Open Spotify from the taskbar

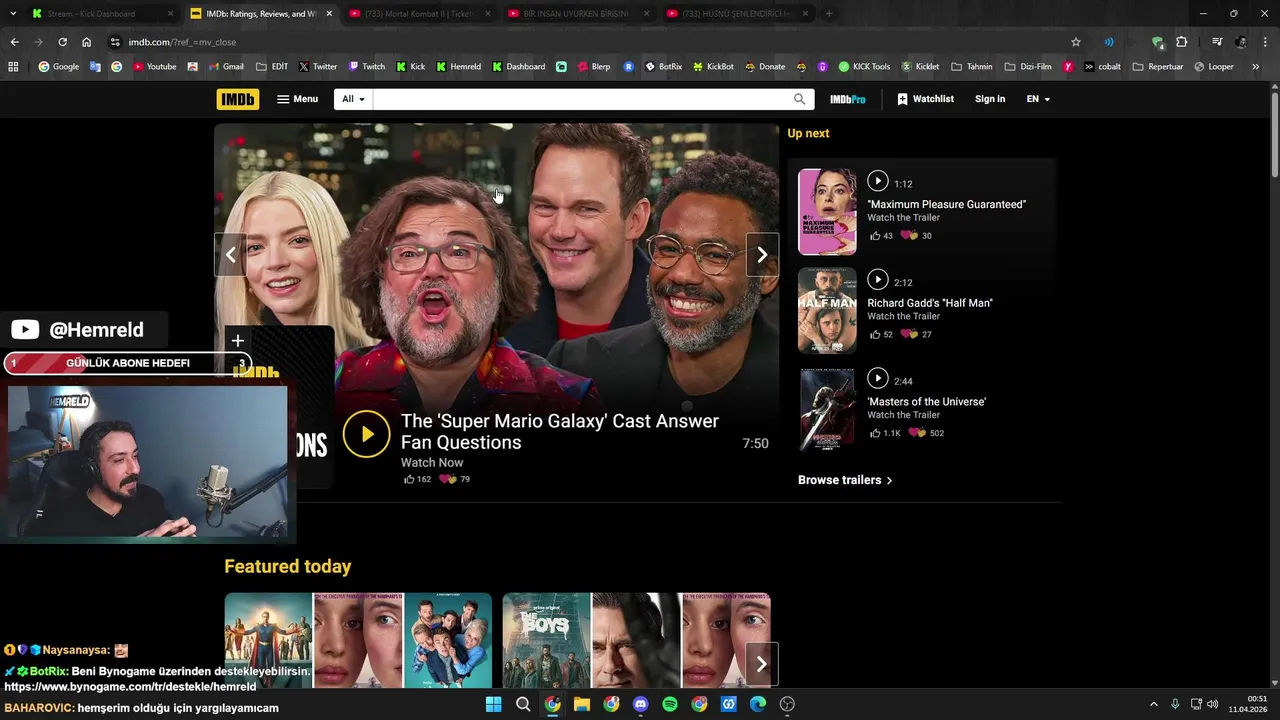tap(670, 704)
